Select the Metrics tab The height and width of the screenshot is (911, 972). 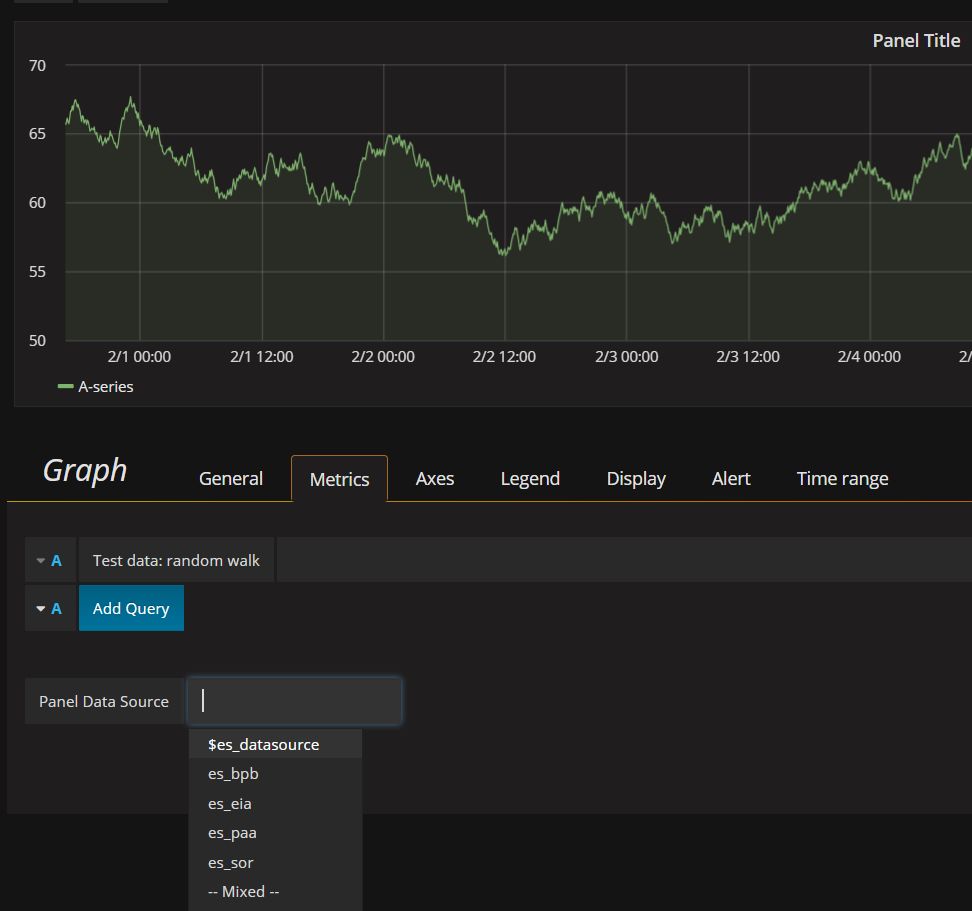[x=339, y=479]
